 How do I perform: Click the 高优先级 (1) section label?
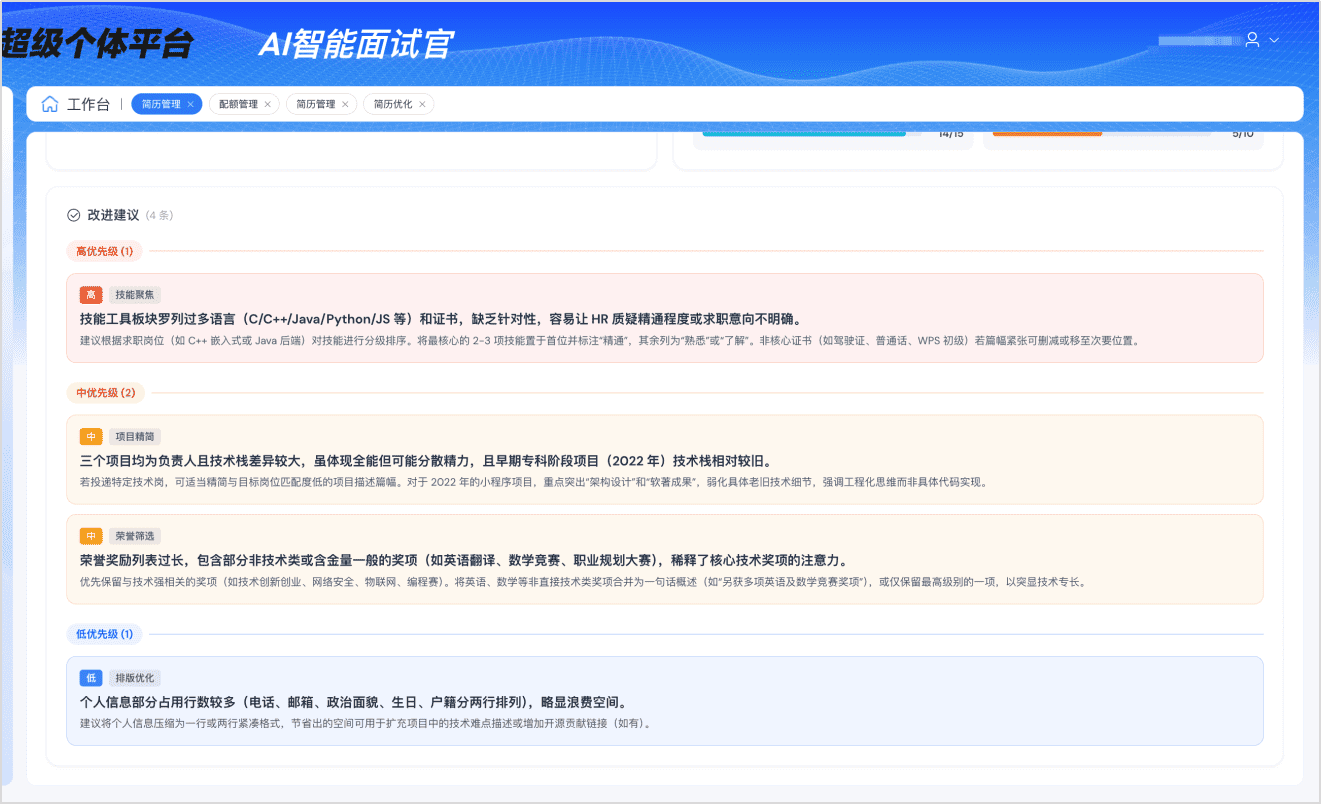104,251
